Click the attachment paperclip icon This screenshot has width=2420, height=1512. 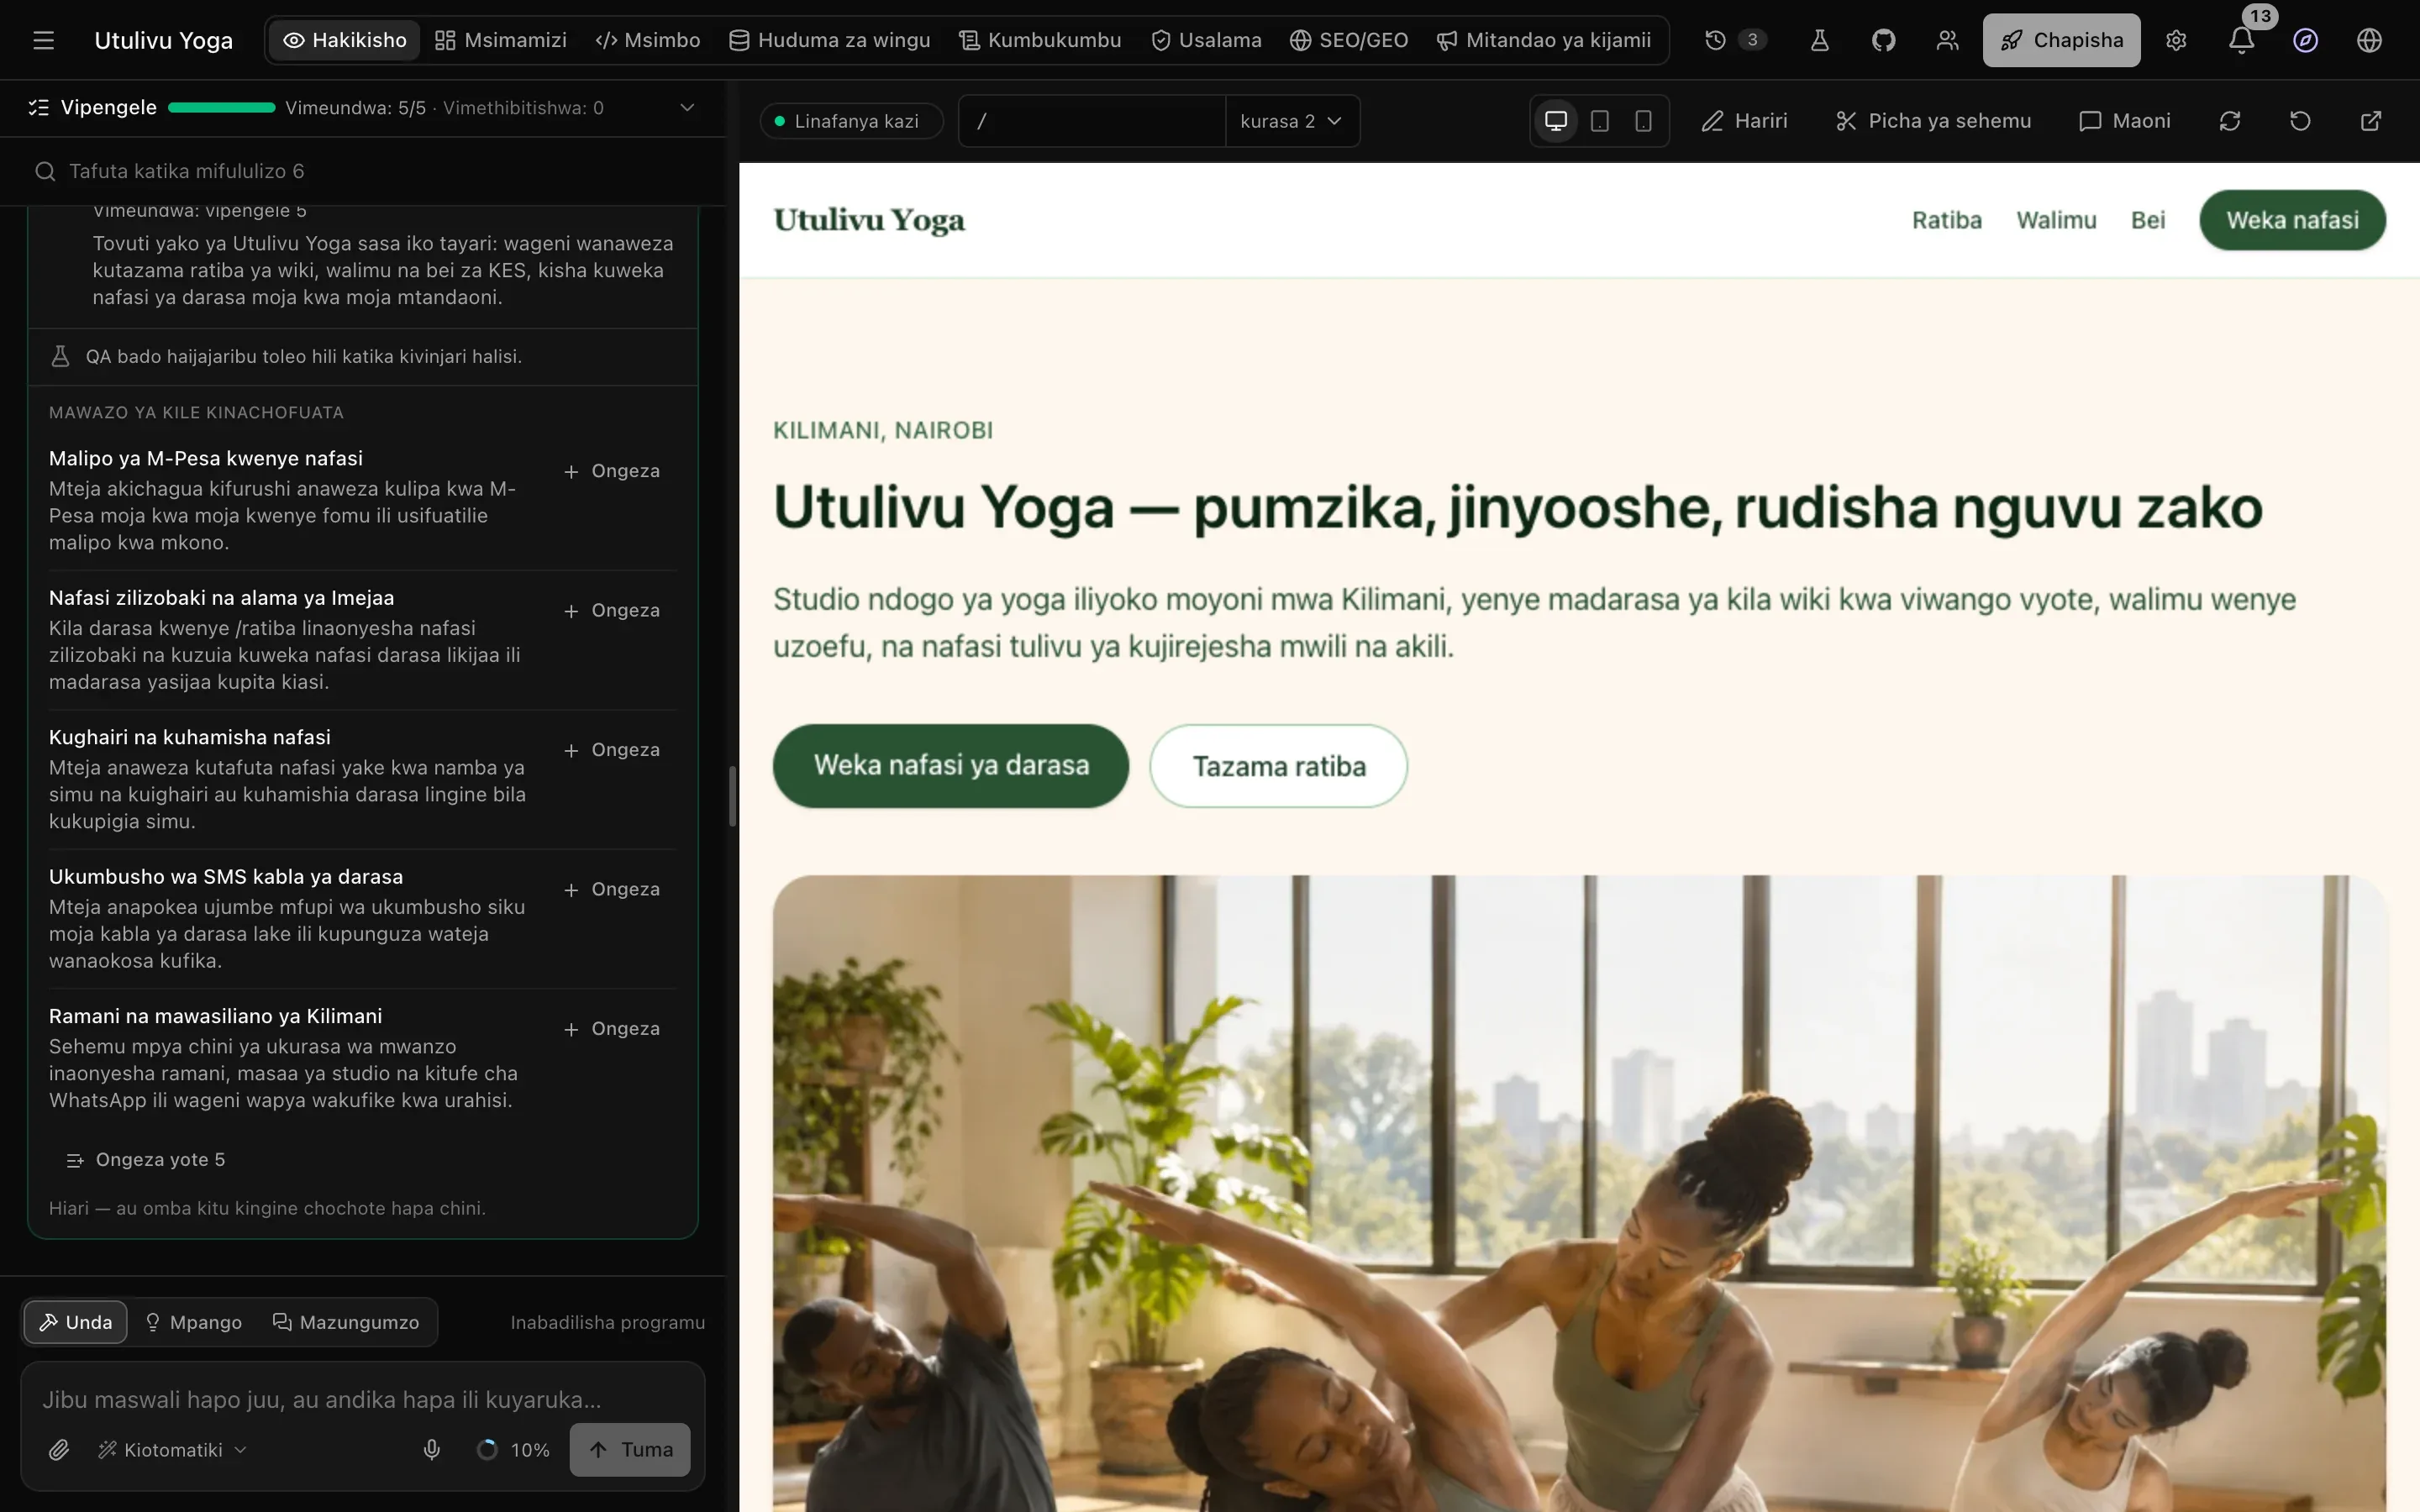coord(59,1449)
